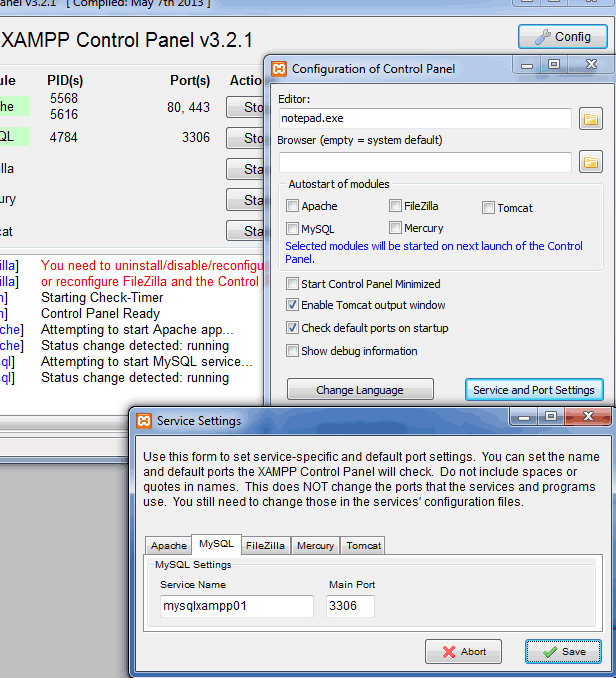Viewport: 616px width, 678px height.
Task: Click the Main Port field showing 3306
Action: point(350,606)
